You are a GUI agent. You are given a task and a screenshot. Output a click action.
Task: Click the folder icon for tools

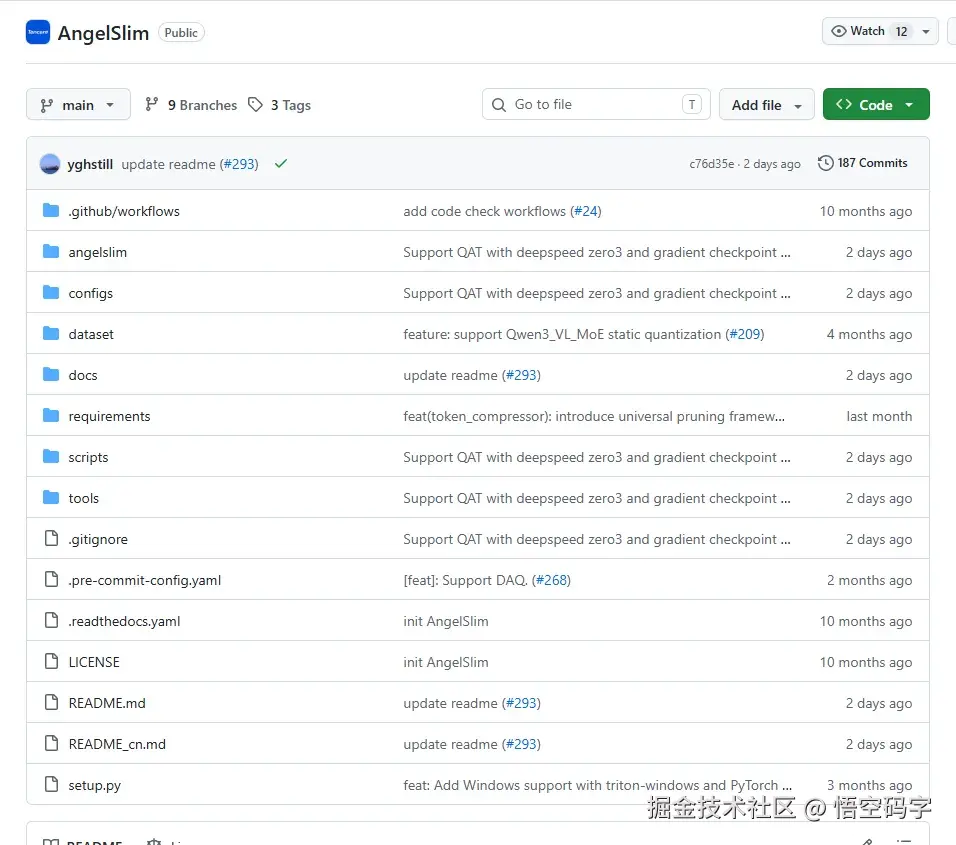tap(51, 497)
